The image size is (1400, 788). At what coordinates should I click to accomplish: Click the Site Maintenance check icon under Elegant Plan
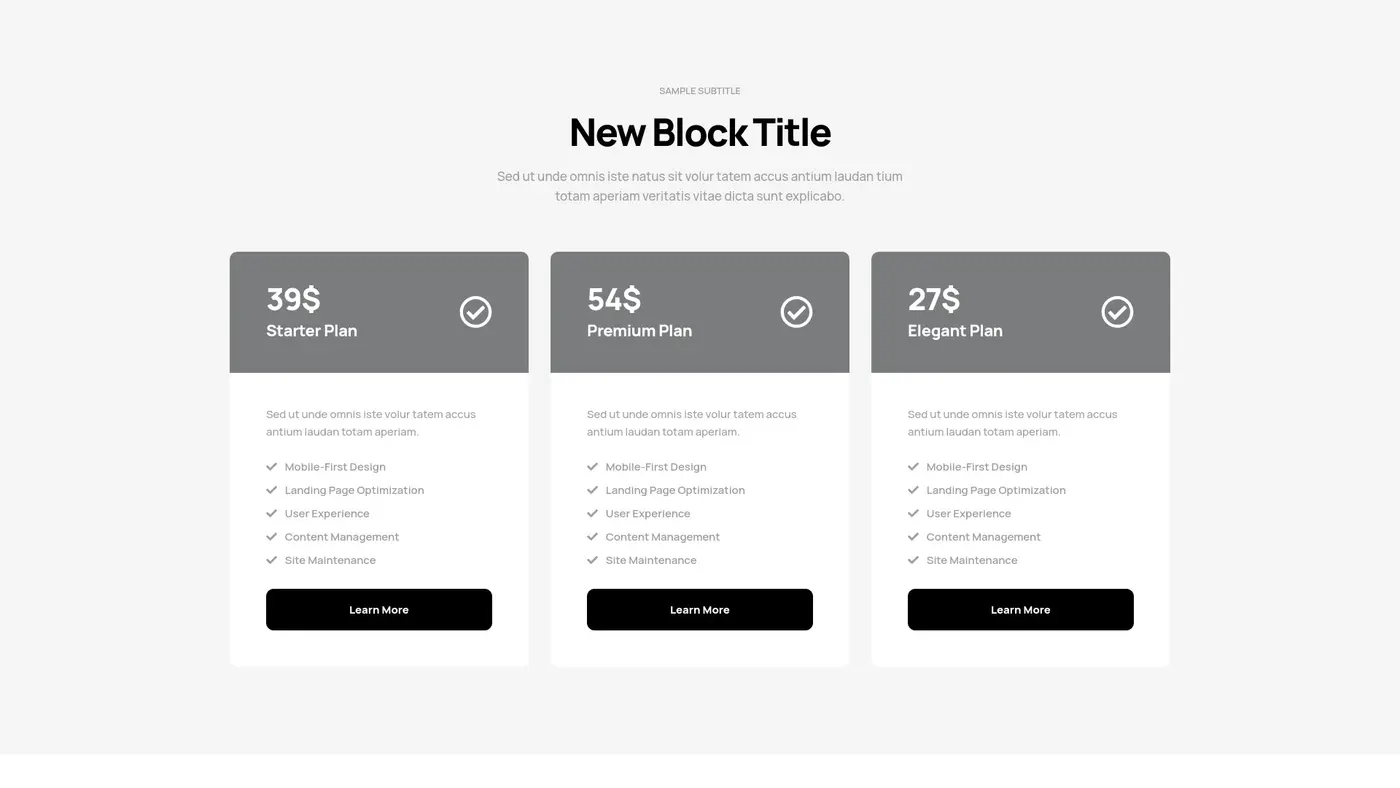pos(912,560)
